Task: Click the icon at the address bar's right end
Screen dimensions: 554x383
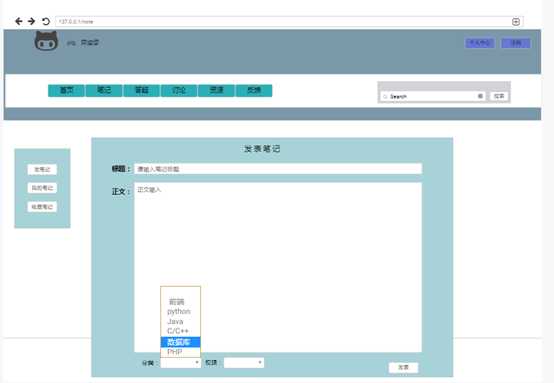Action: tap(515, 22)
